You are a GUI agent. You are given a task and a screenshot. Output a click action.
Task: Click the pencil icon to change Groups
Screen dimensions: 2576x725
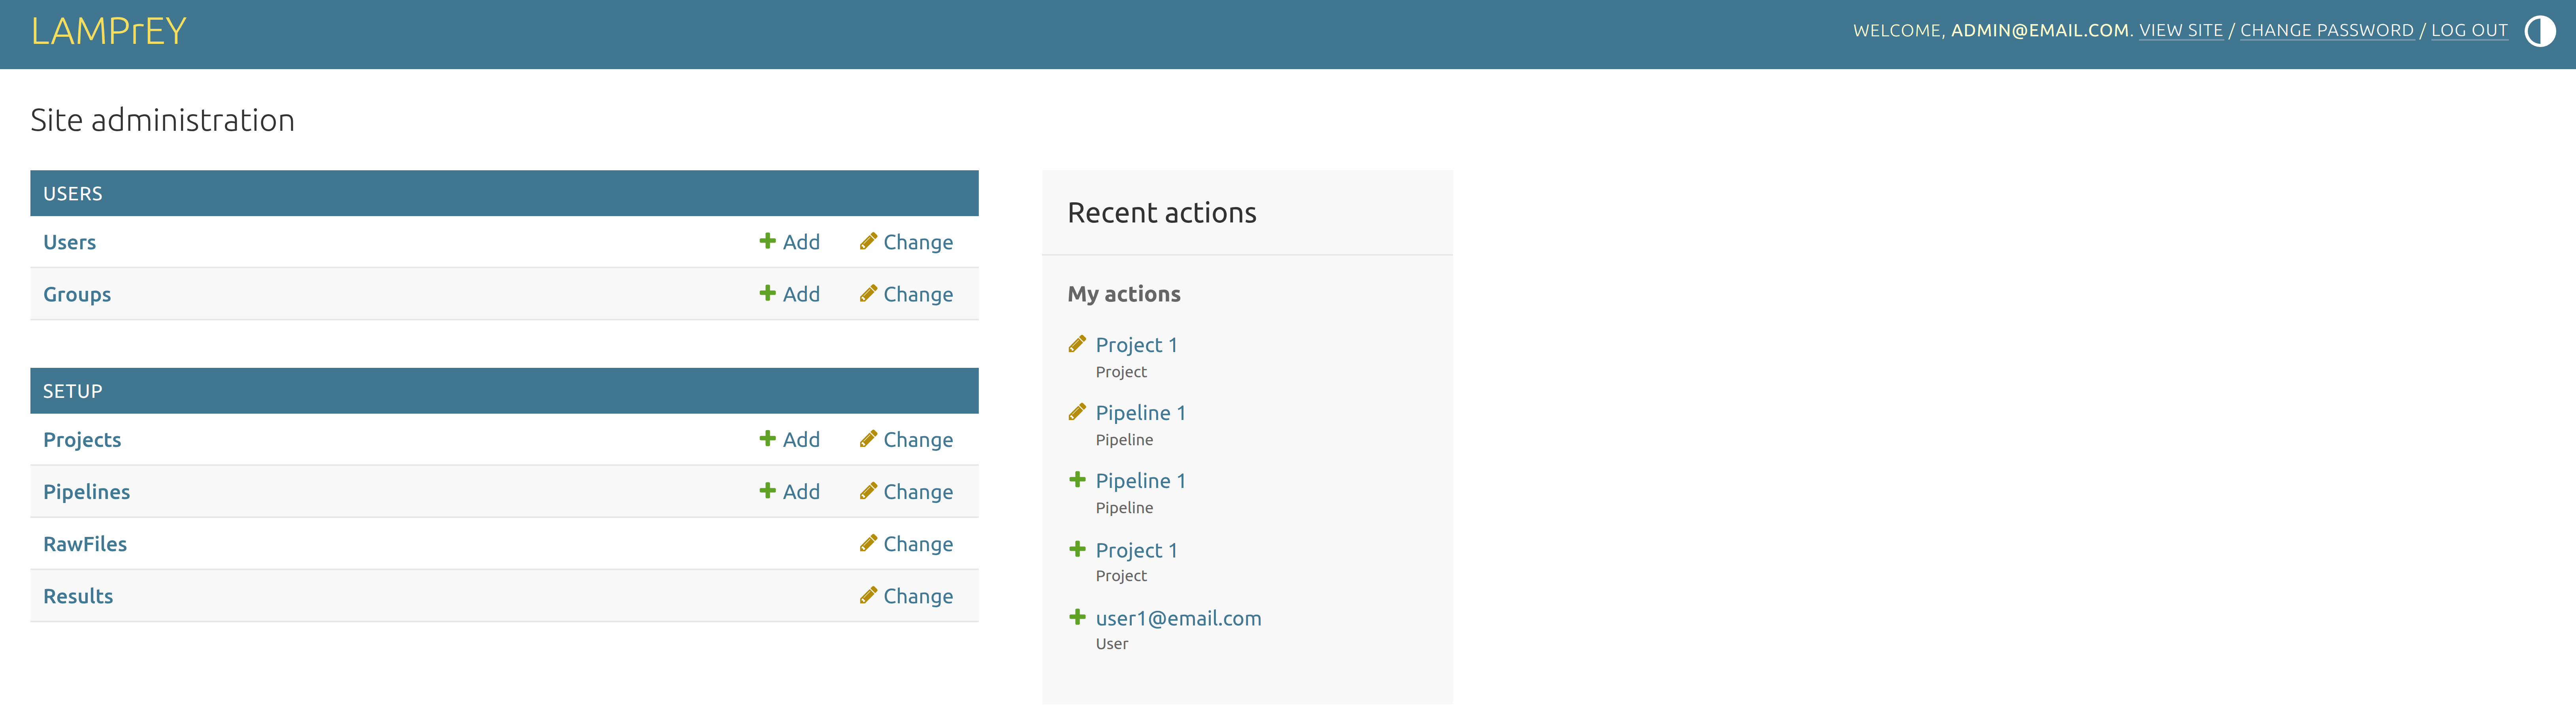tap(868, 293)
